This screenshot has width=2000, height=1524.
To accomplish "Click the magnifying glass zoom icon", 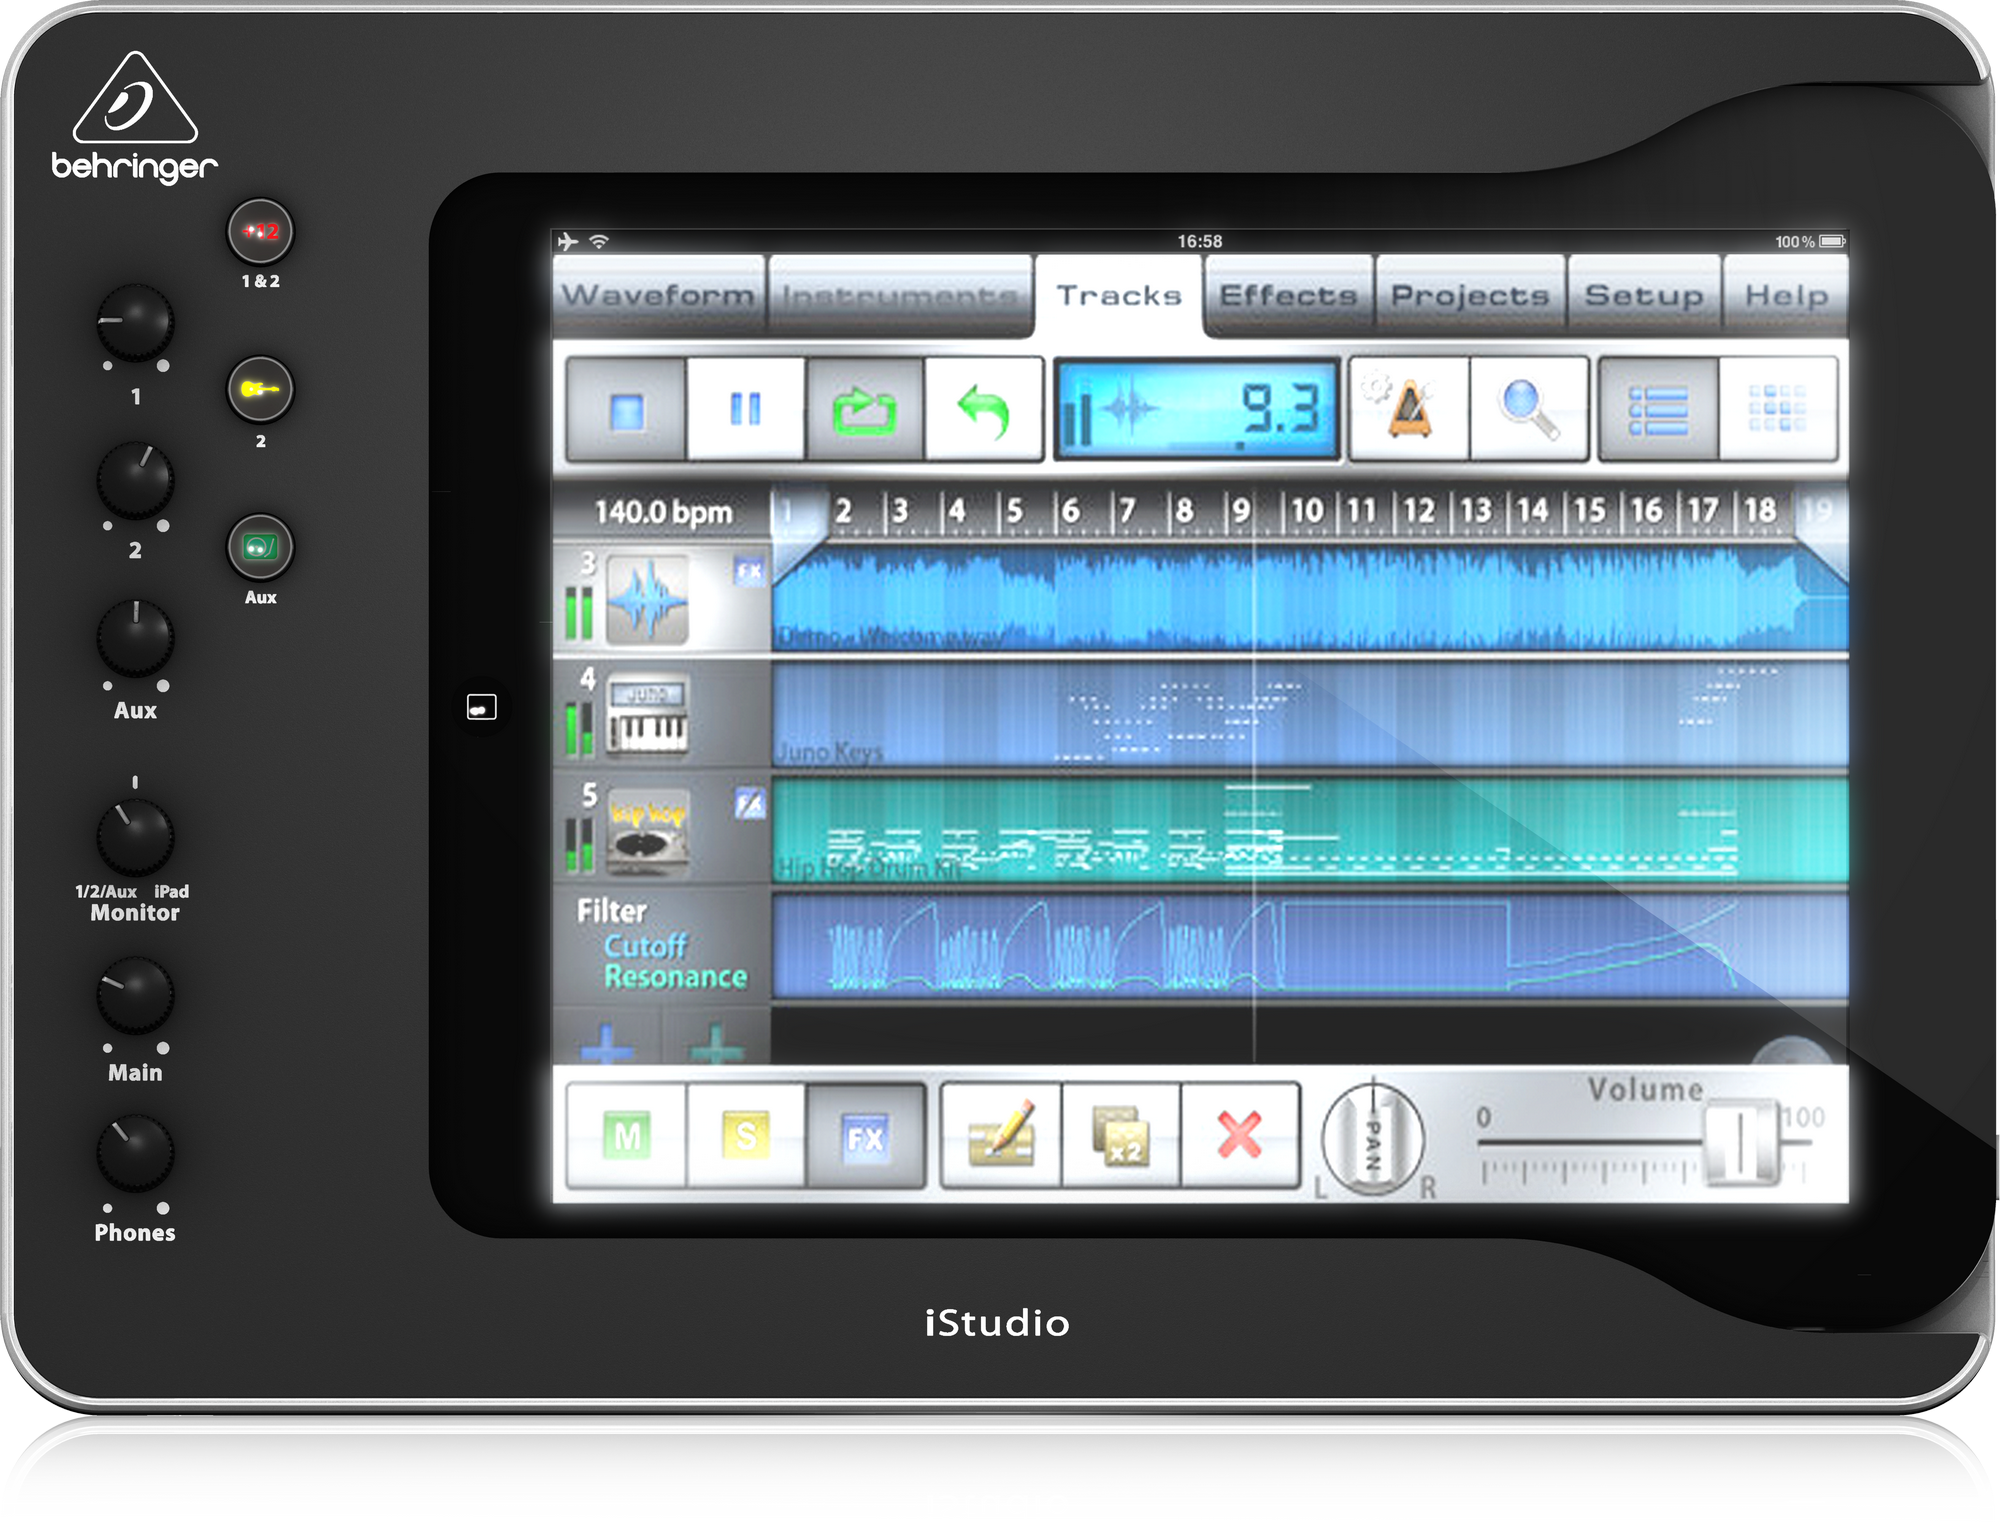I will [1529, 410].
